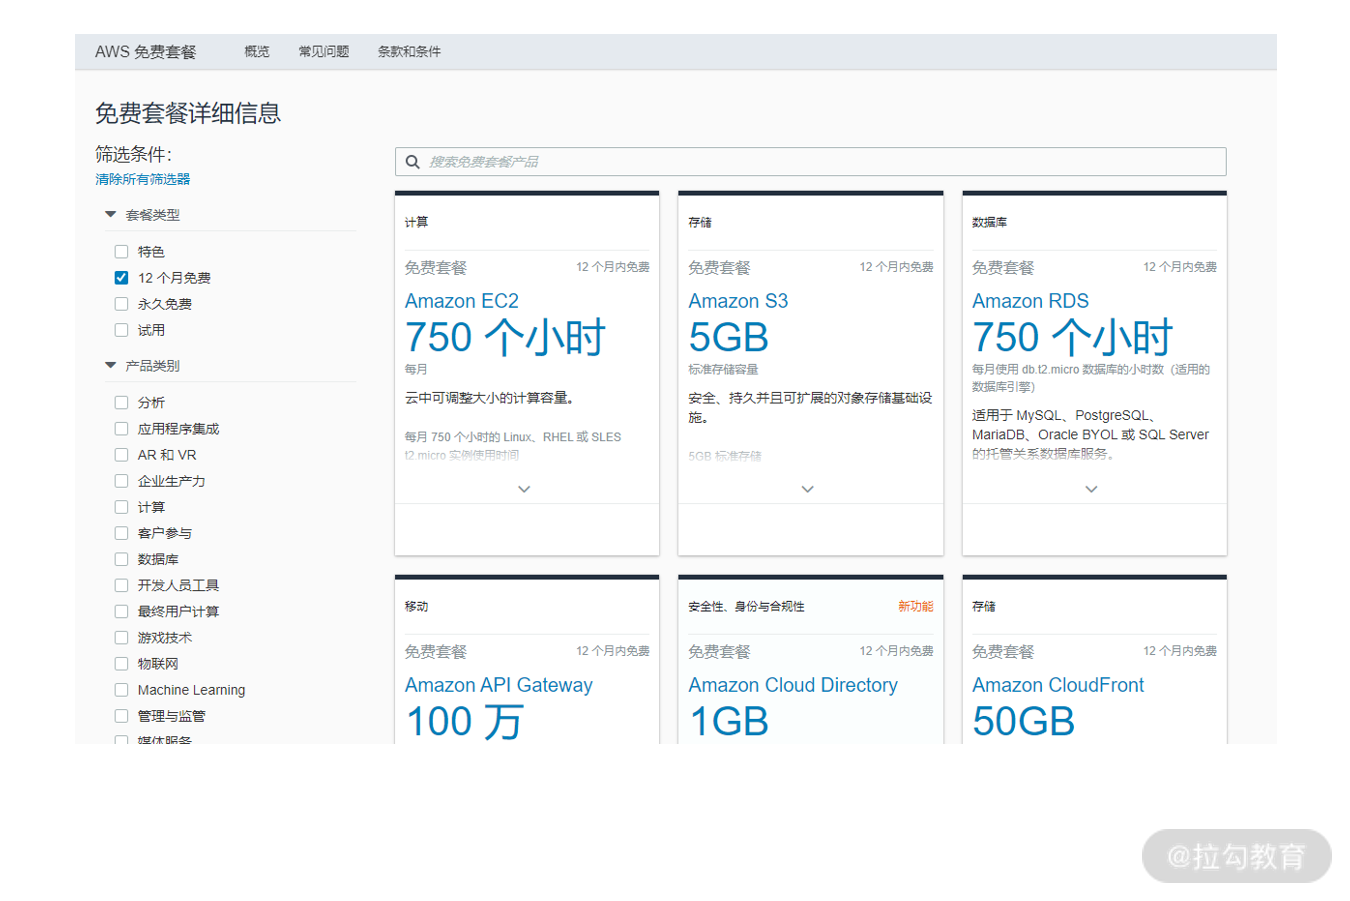Screen dimensions: 1350x901
Task: Click the 50GB value on CloudFront card
Action: point(1023,722)
